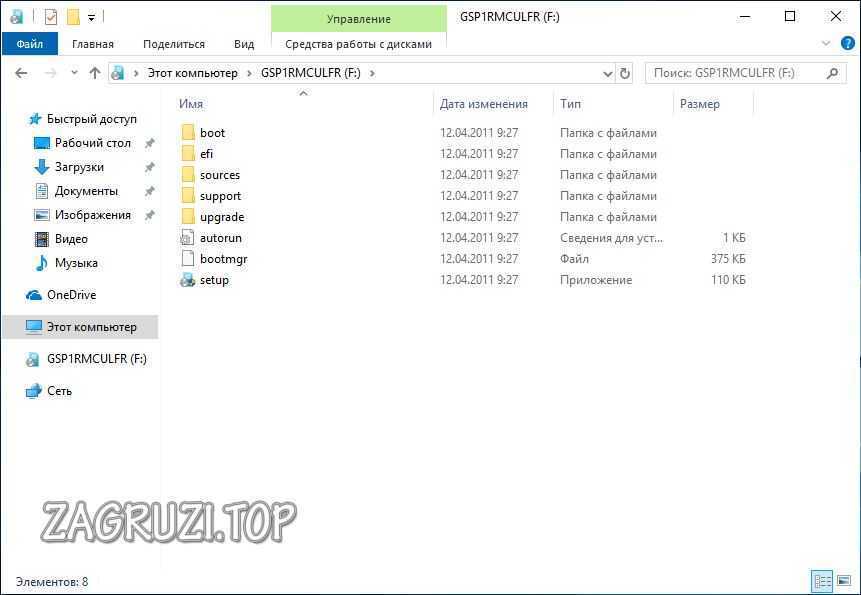Click the pin icon next to Загрузки
The height and width of the screenshot is (595, 861).
[x=149, y=167]
